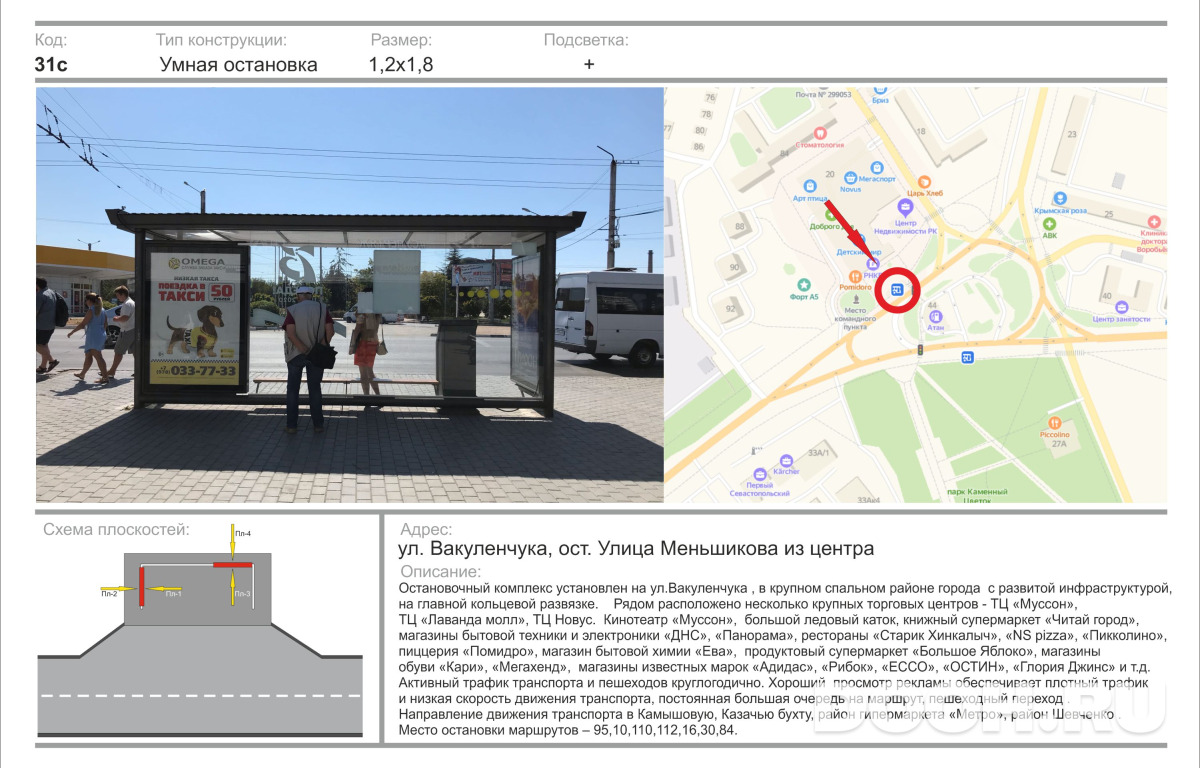Click building number "27A" on the map
The height and width of the screenshot is (768, 1200).
(1059, 444)
